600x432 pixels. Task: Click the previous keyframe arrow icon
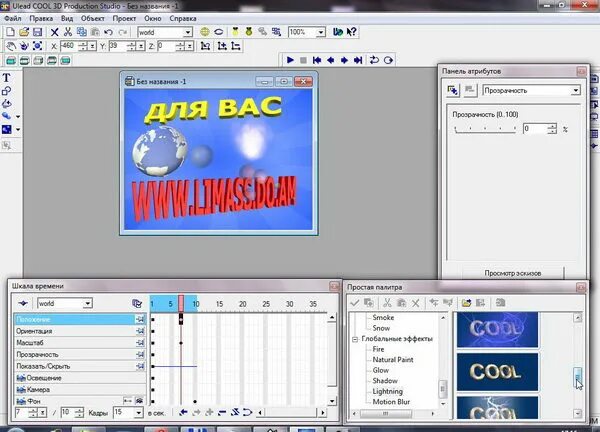(x=183, y=412)
